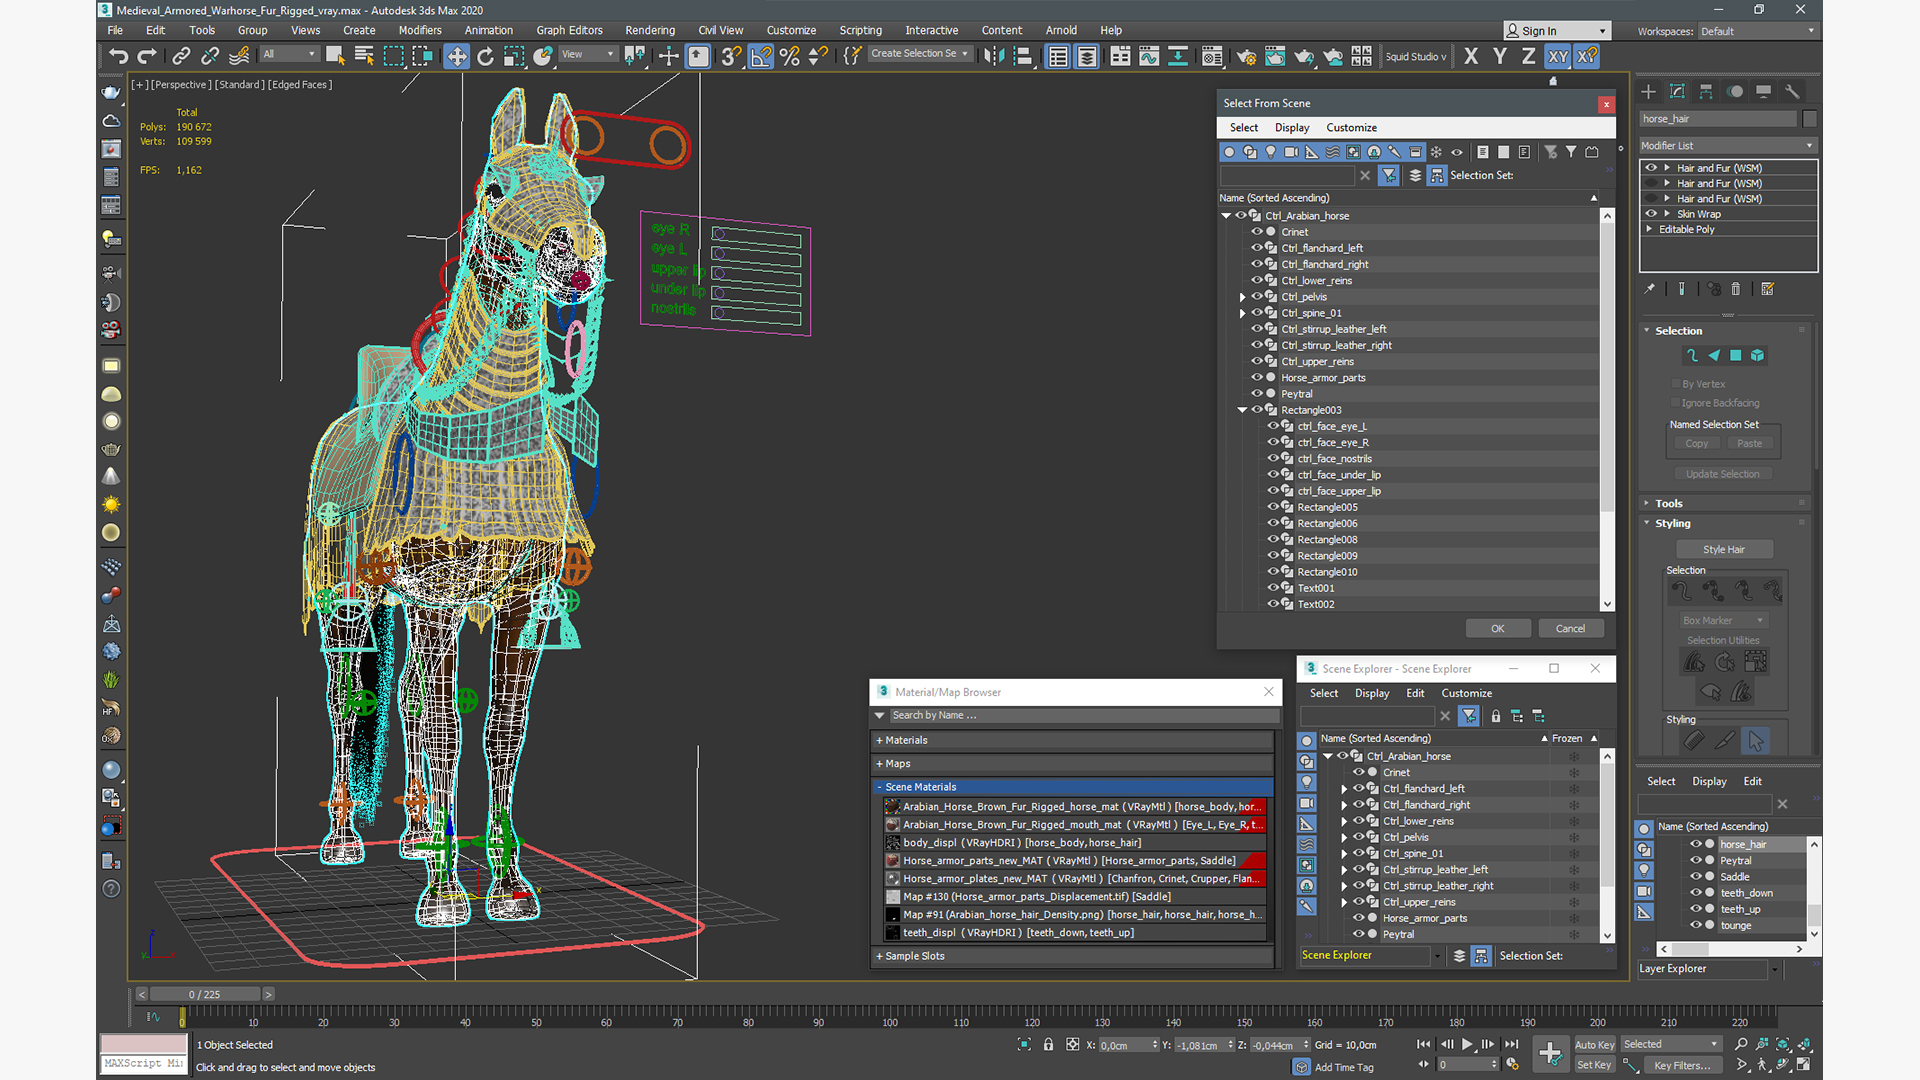Viewport: 1920px width, 1080px height.
Task: Click the Rotate tool in main toolbar
Action: click(485, 55)
